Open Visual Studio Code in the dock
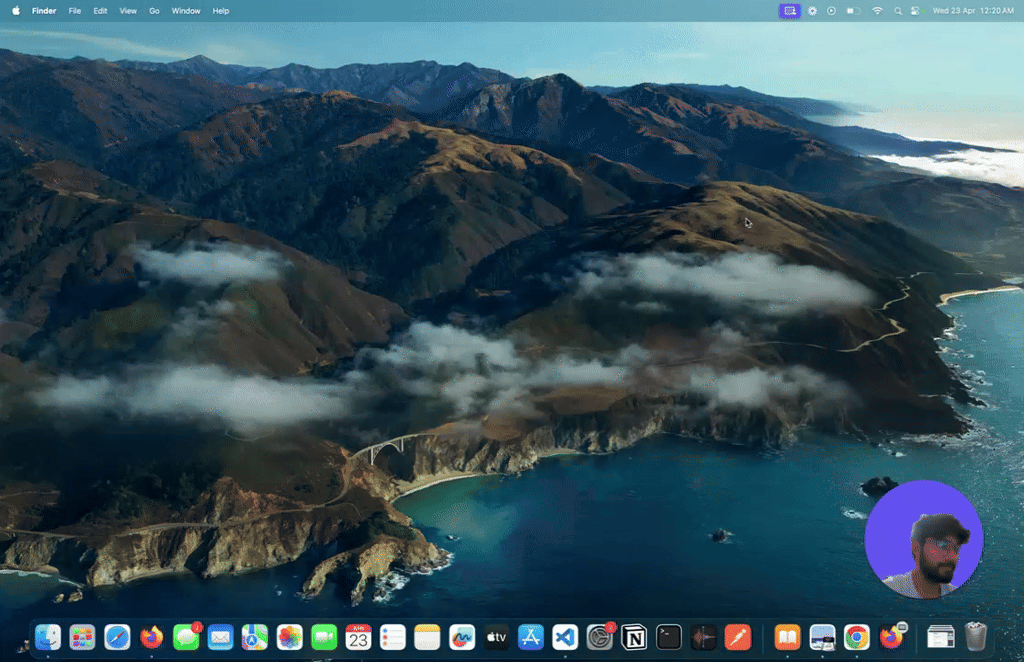This screenshot has height=662, width=1024. (x=565, y=637)
